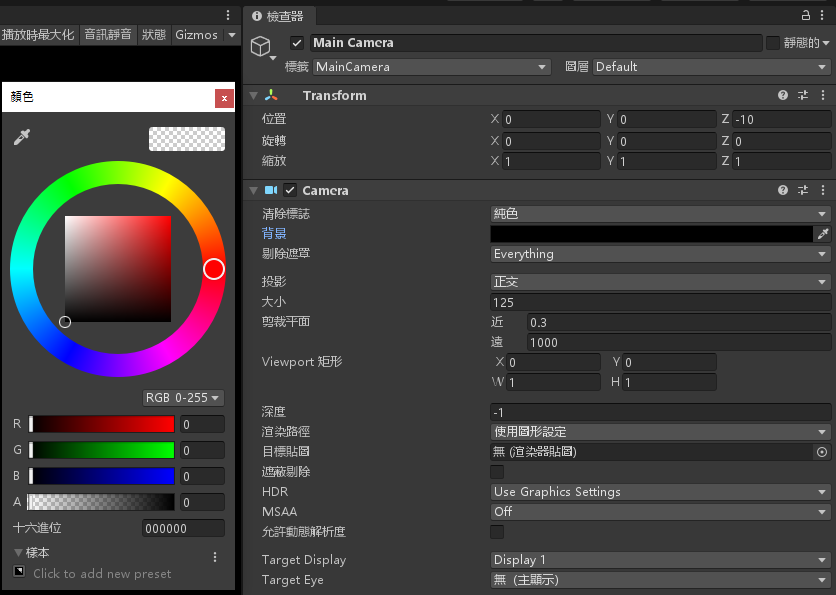Open swatches section options menu

click(215, 557)
